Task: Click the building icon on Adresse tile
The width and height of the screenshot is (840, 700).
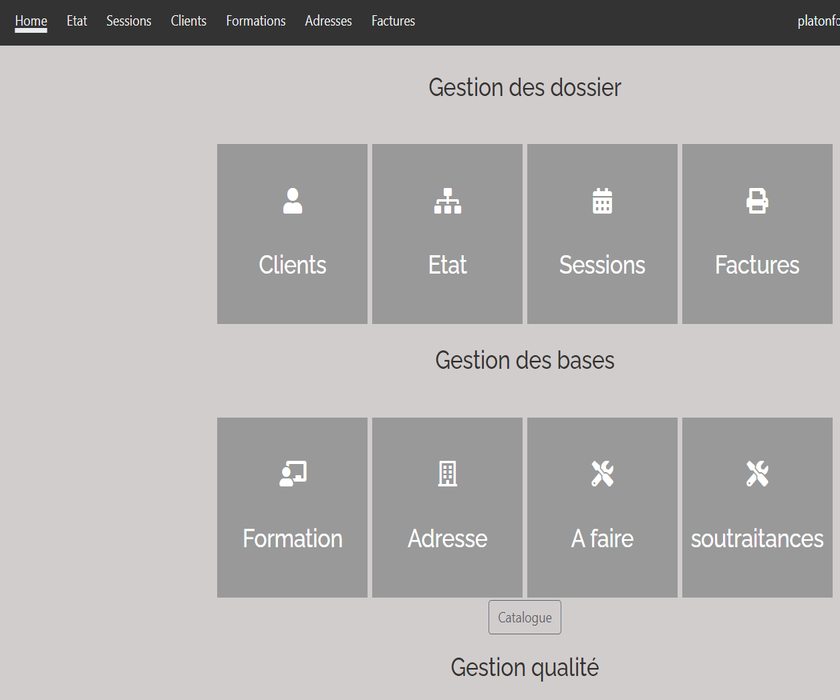Action: 447,474
